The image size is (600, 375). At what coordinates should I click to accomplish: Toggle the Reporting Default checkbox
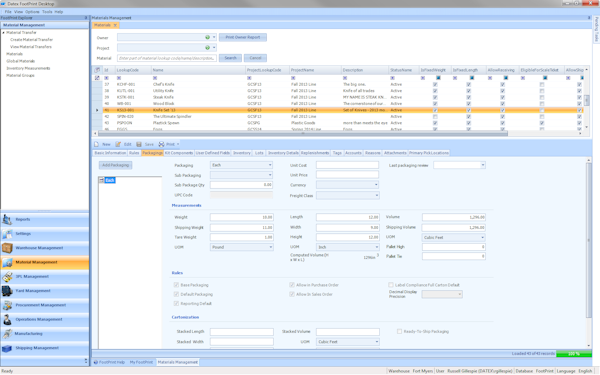click(176, 303)
